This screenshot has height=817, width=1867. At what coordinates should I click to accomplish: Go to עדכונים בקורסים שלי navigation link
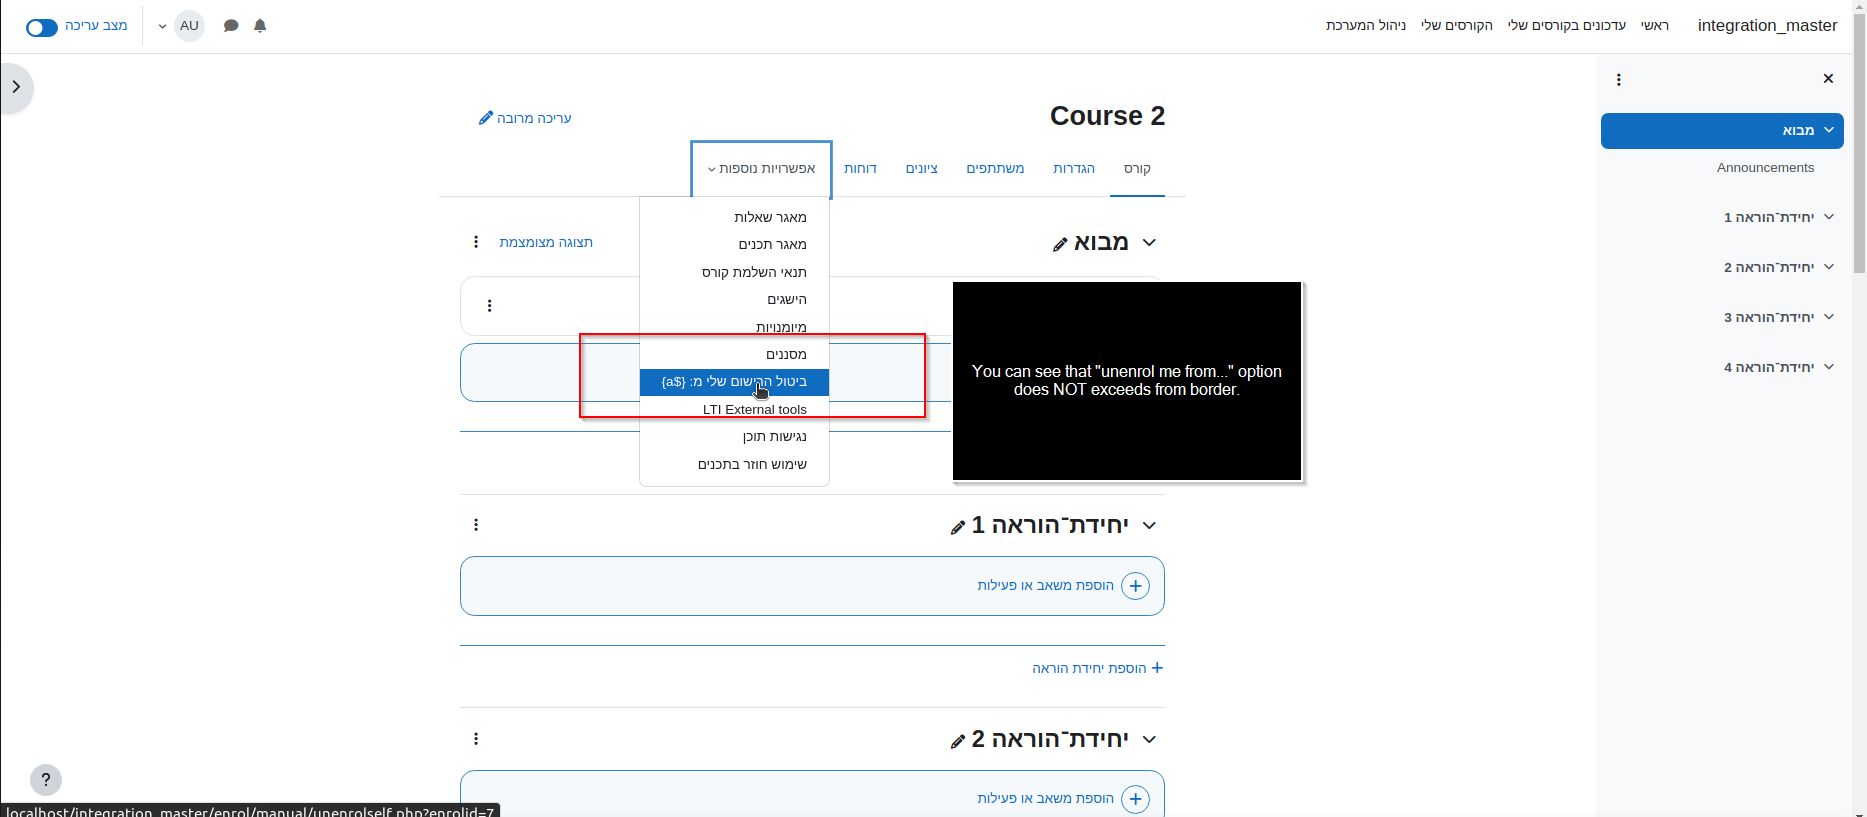(1566, 25)
